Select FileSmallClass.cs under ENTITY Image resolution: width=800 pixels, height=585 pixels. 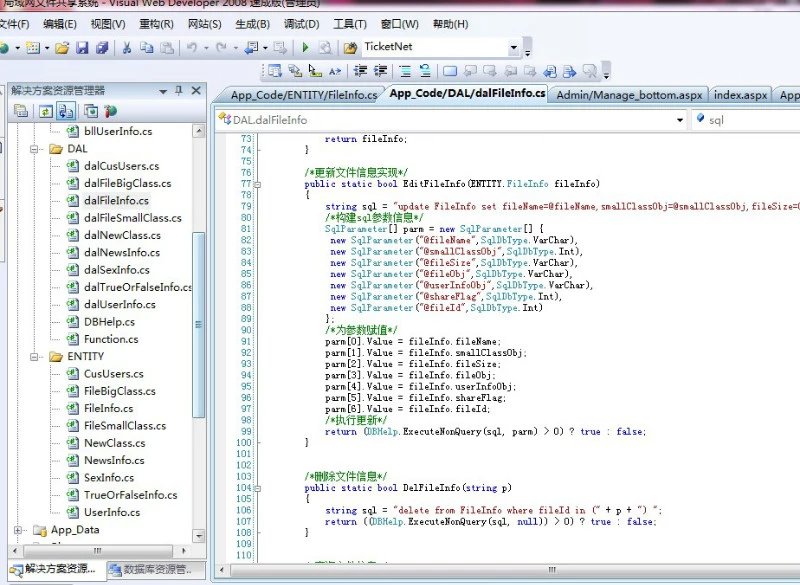125,426
